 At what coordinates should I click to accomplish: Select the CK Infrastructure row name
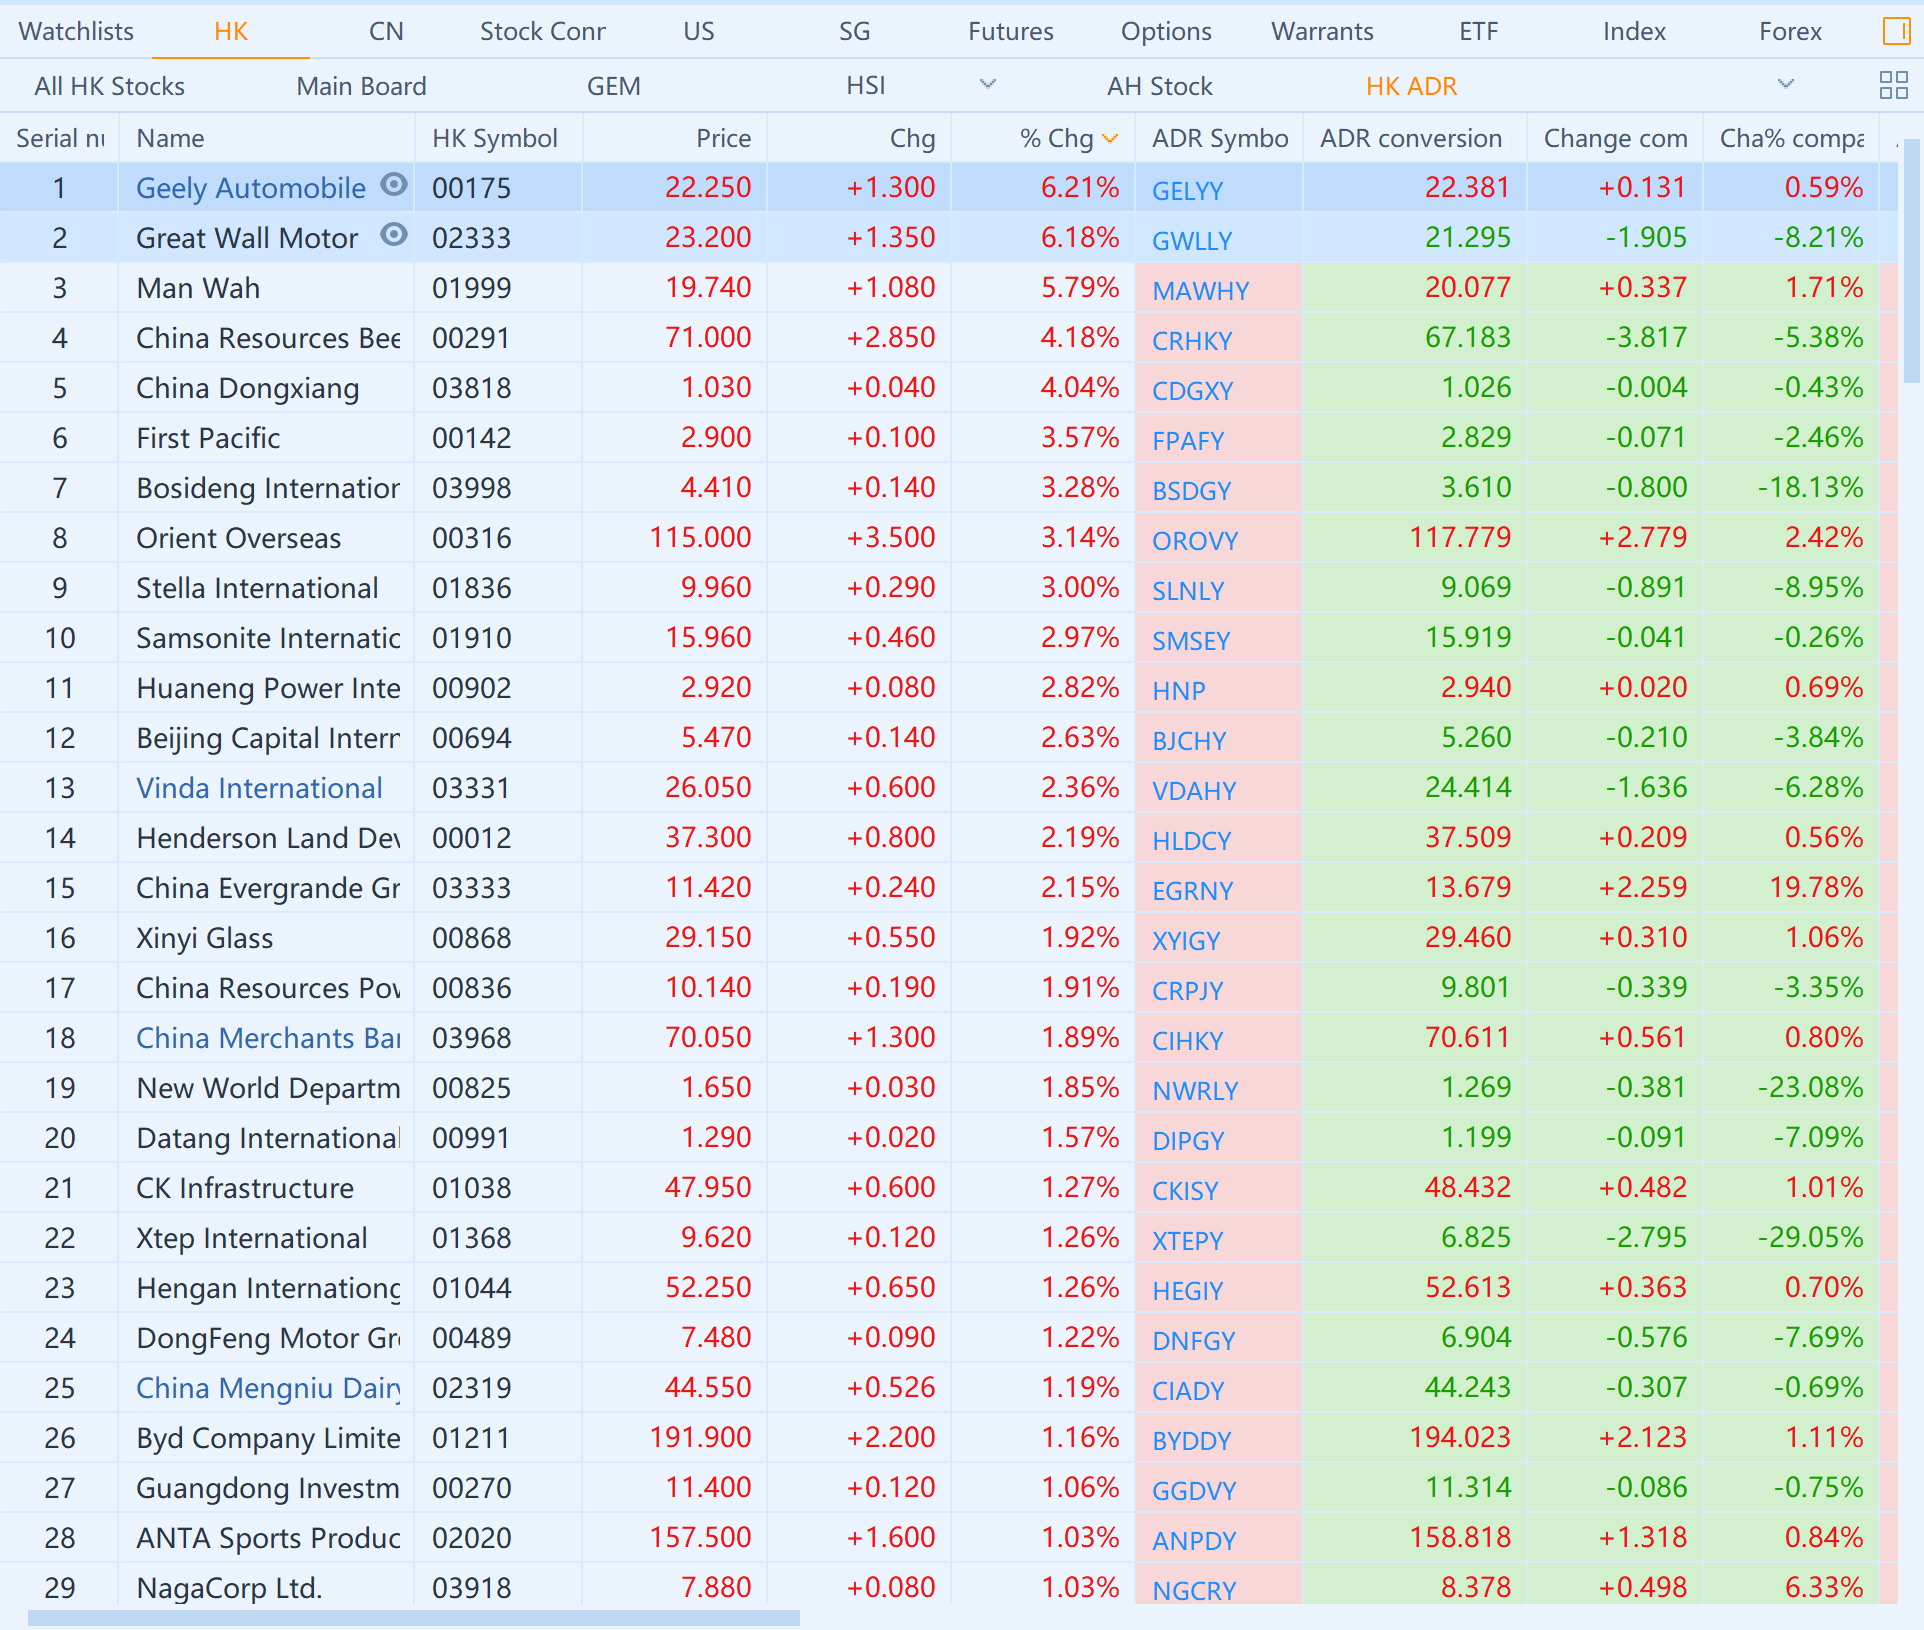pyautogui.click(x=245, y=1188)
